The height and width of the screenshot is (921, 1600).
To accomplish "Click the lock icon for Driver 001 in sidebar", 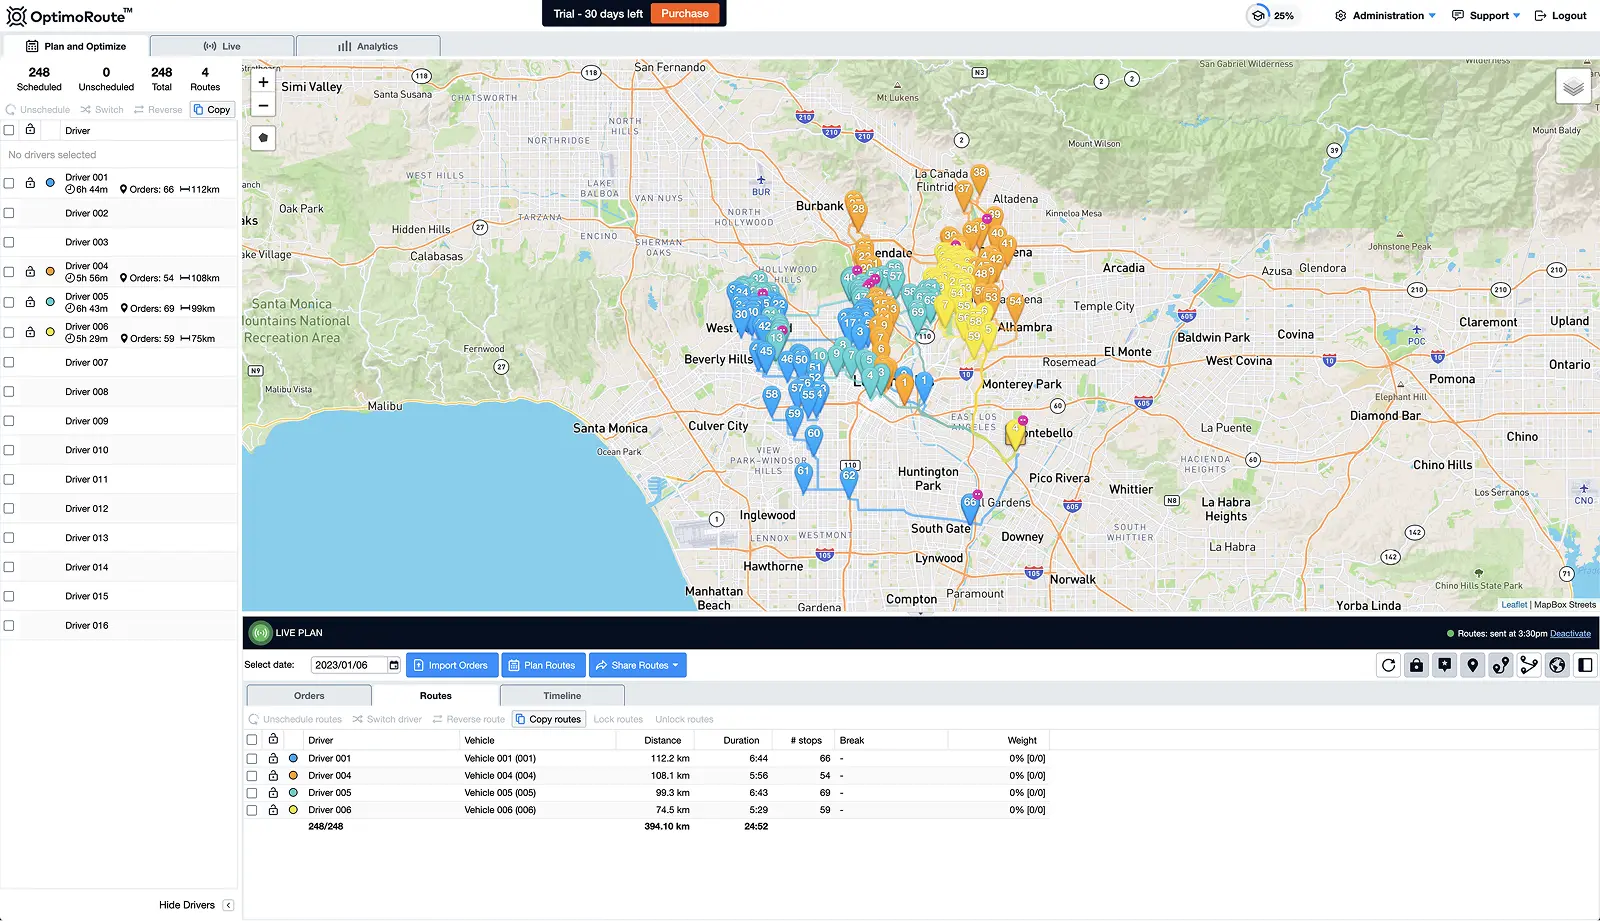I will [30, 183].
